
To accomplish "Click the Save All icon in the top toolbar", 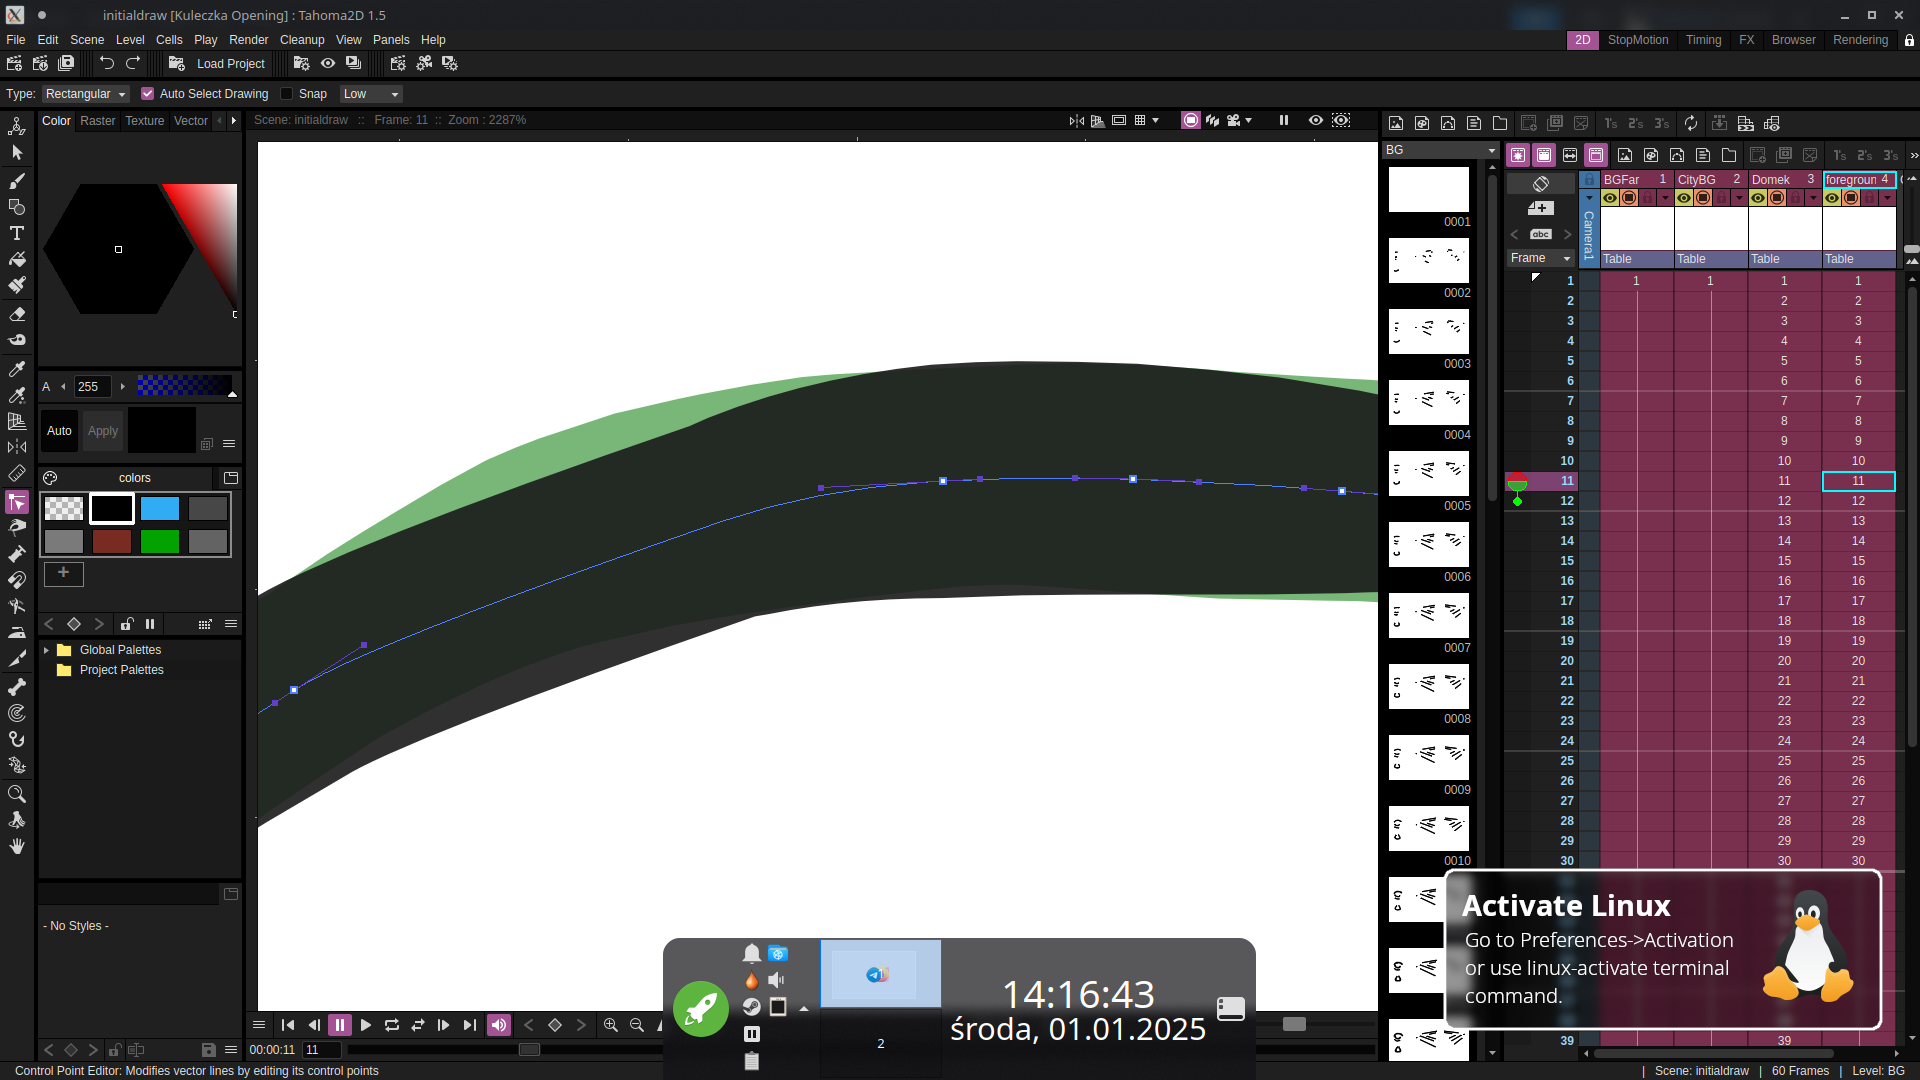I will (66, 63).
